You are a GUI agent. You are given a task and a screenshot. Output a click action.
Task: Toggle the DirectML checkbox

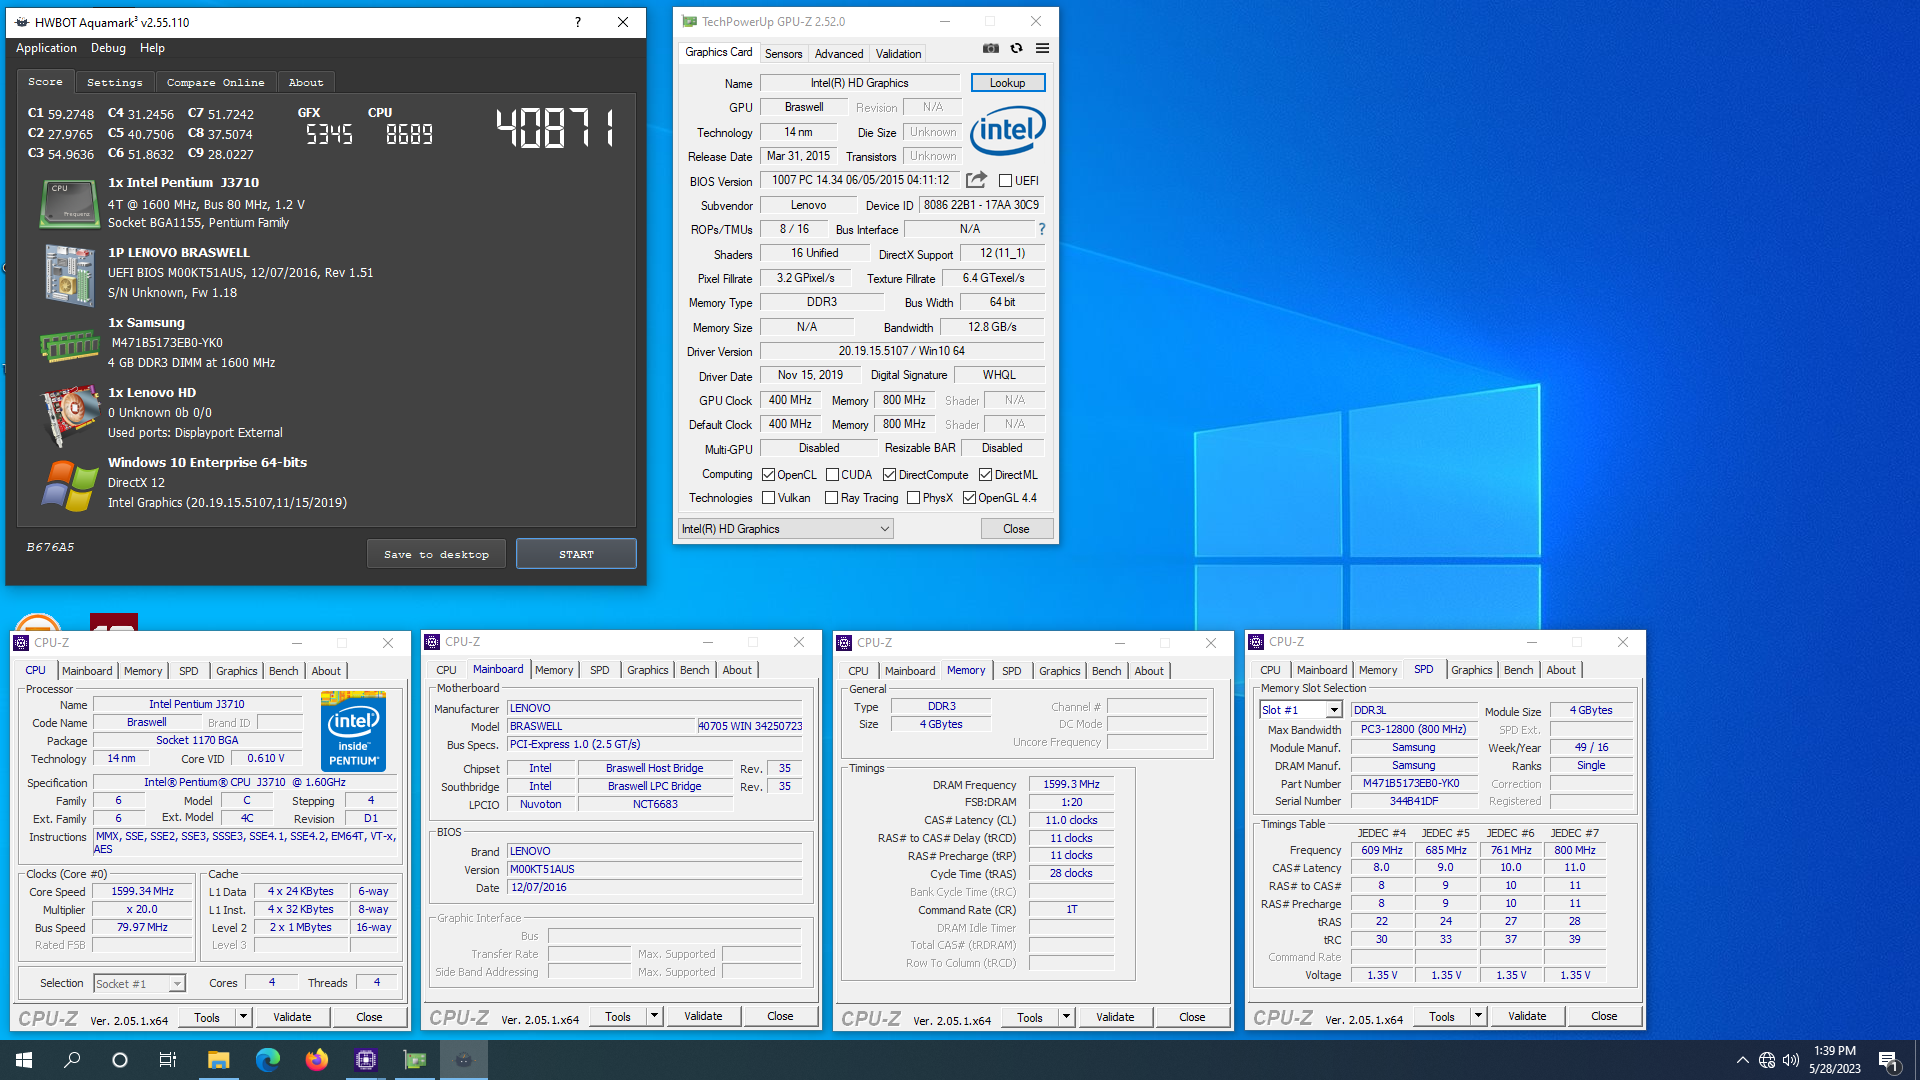[985, 475]
